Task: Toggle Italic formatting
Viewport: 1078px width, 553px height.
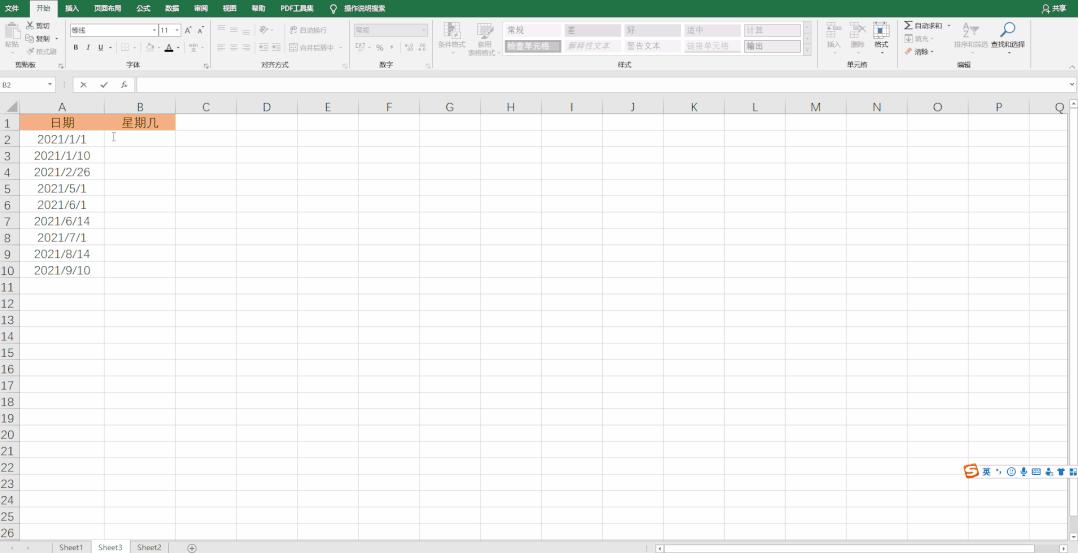Action: [x=88, y=47]
